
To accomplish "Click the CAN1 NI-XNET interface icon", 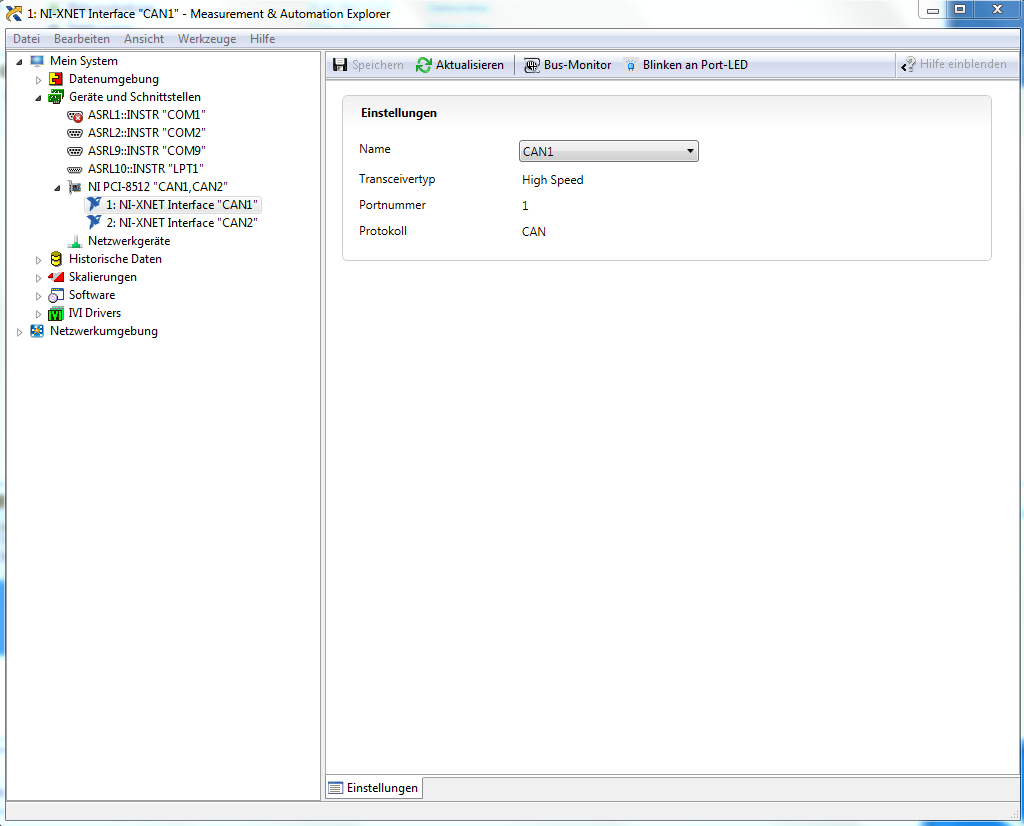I will [x=94, y=204].
